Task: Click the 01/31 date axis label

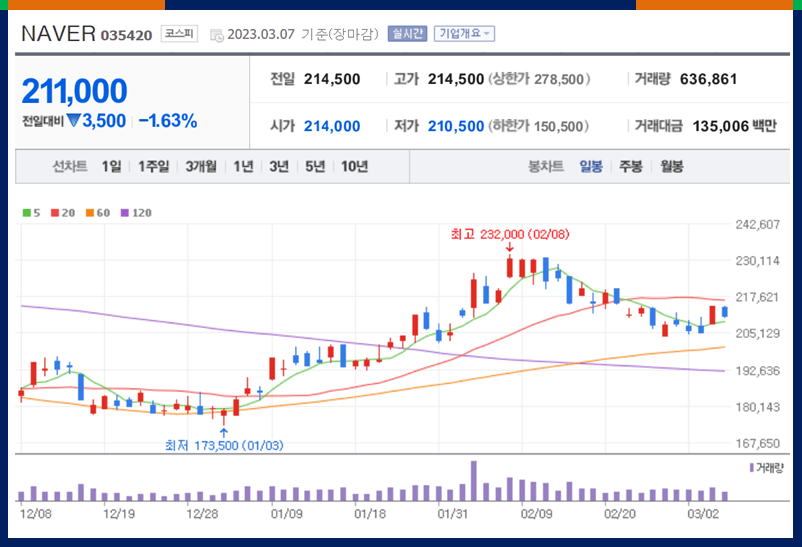Action: [453, 514]
